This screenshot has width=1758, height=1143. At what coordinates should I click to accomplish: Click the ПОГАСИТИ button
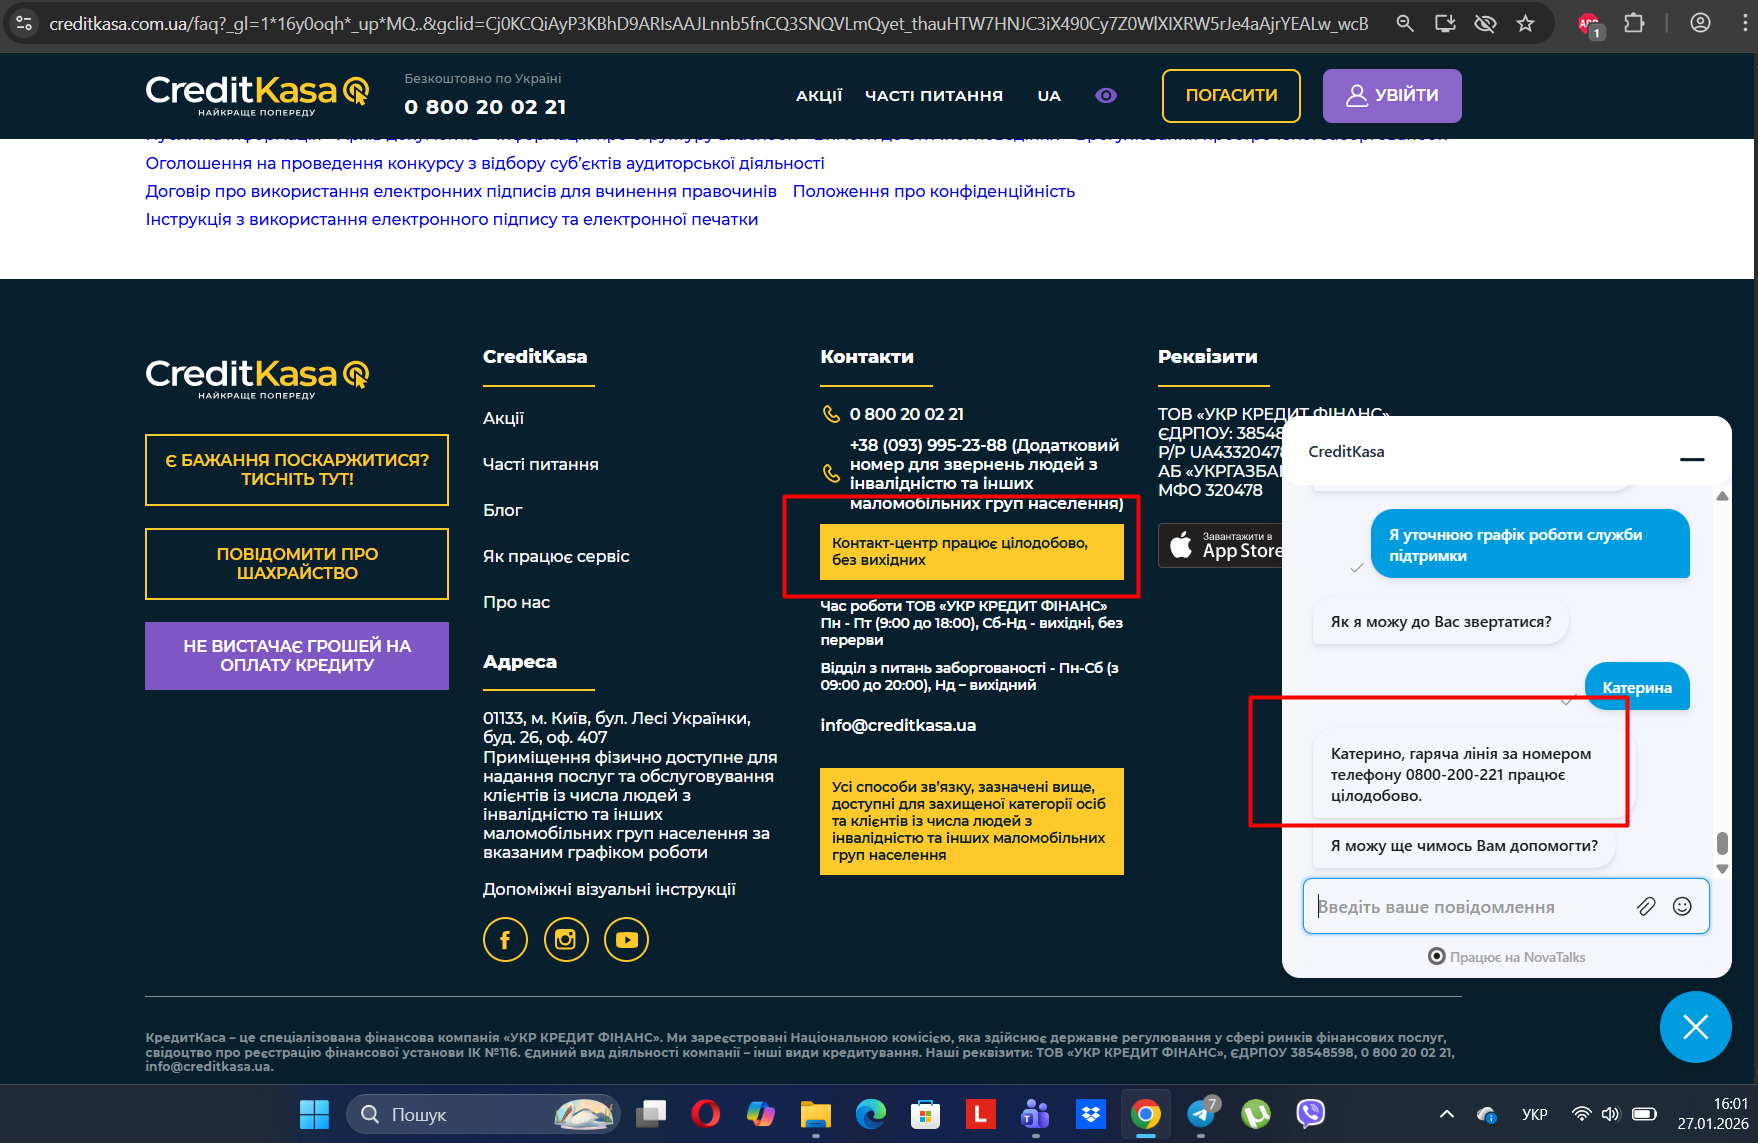click(x=1231, y=95)
